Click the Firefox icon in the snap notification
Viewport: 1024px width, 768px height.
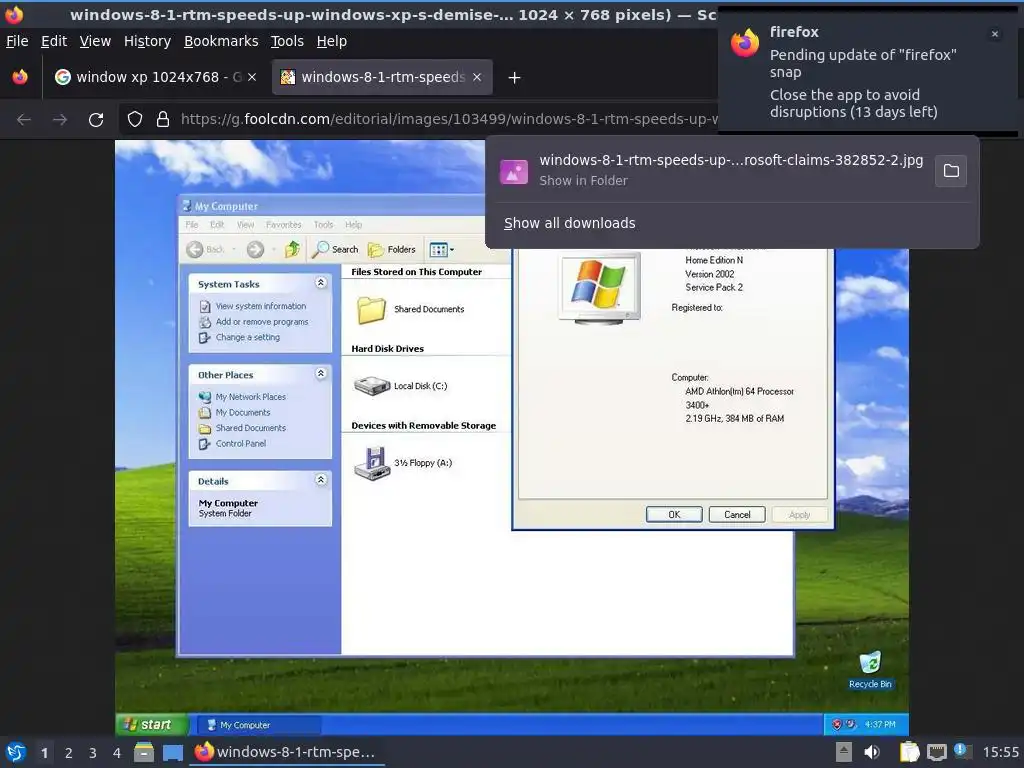[745, 43]
